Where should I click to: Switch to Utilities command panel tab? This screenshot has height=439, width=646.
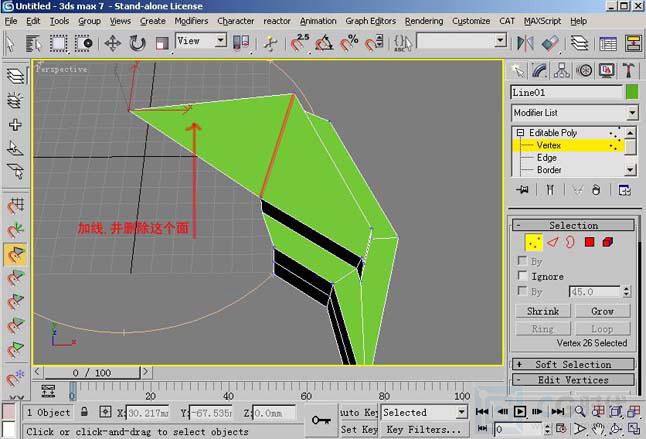pyautogui.click(x=628, y=71)
